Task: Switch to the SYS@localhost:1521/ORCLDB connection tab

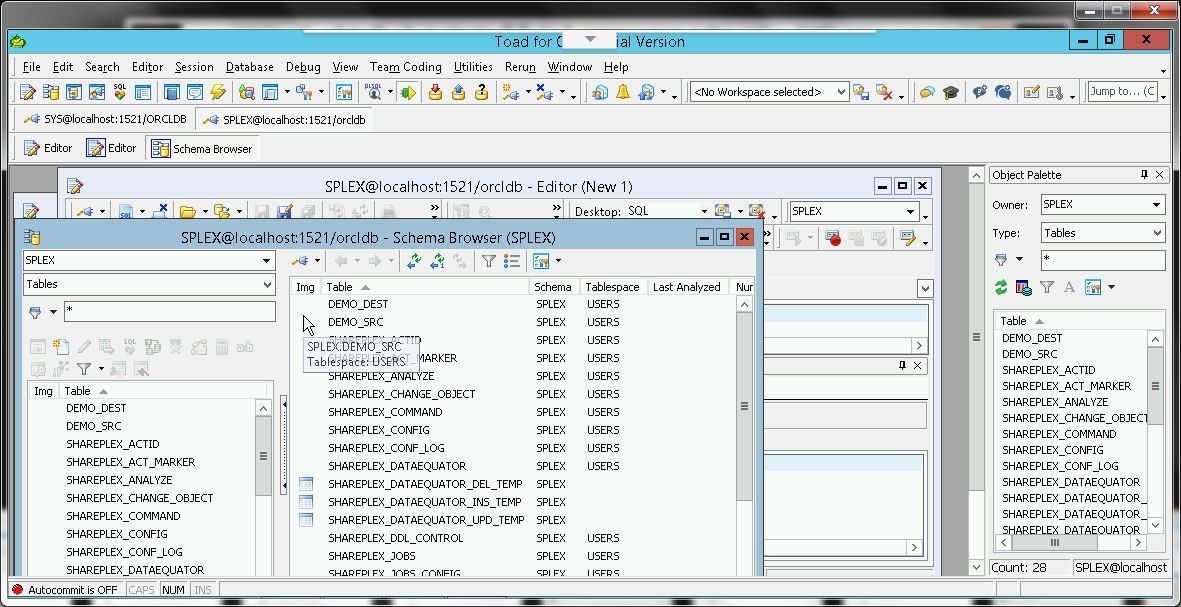Action: (x=105, y=119)
